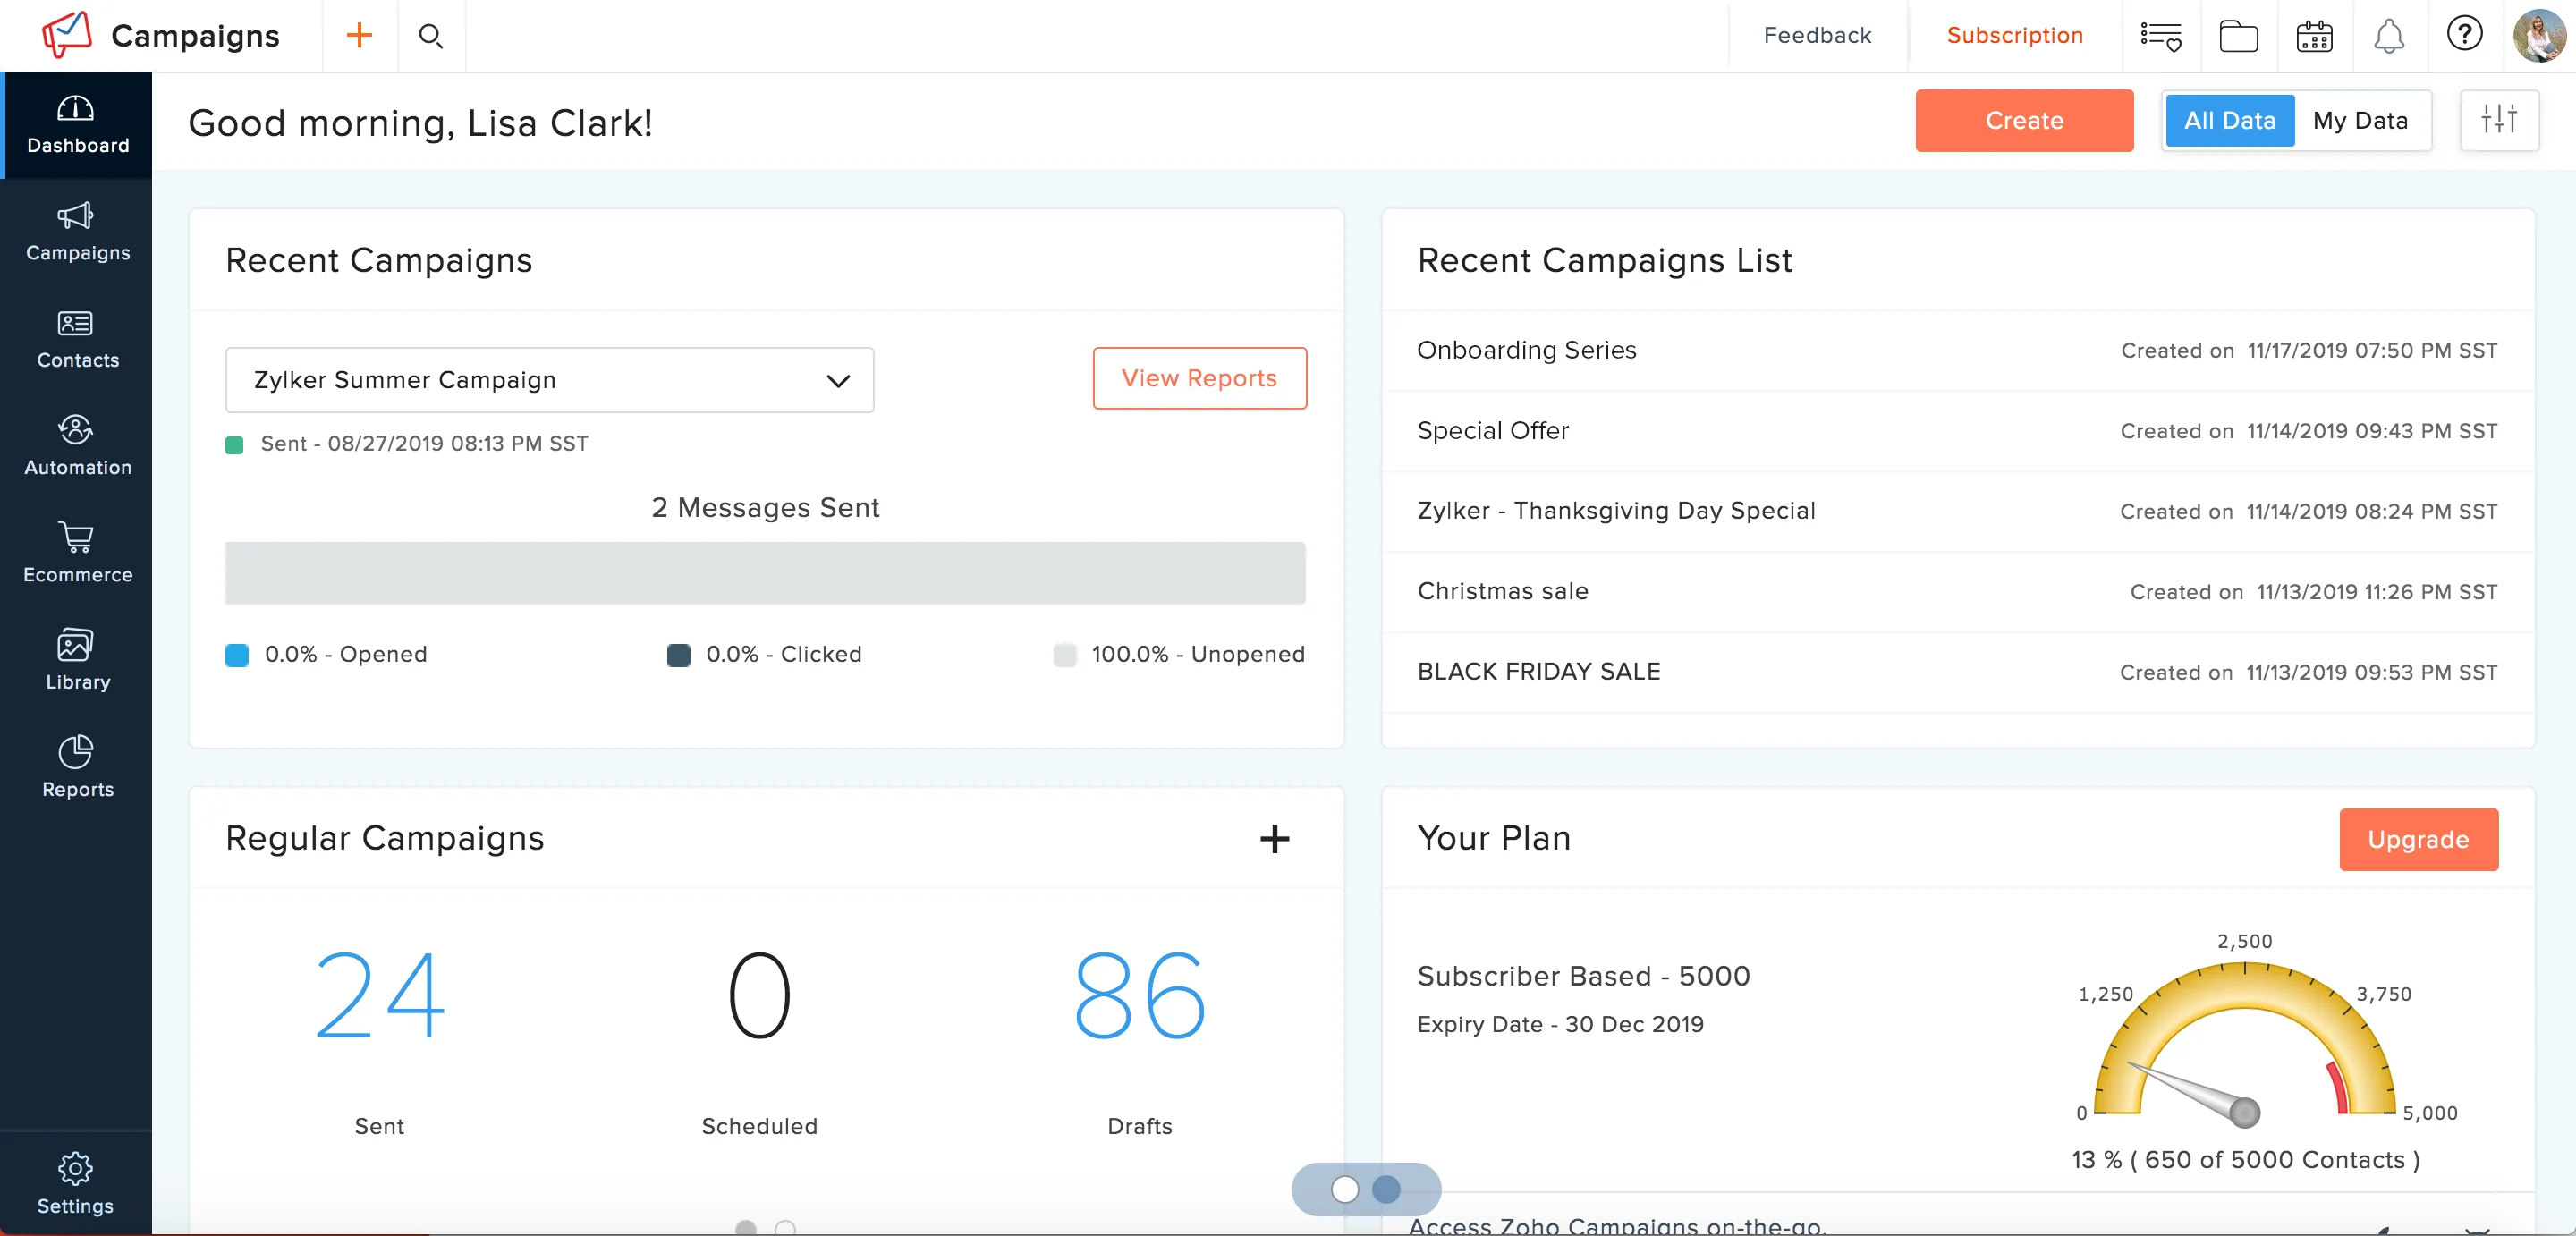Open the dashboard customize sliders icon
This screenshot has height=1236, width=2576.
2498,120
